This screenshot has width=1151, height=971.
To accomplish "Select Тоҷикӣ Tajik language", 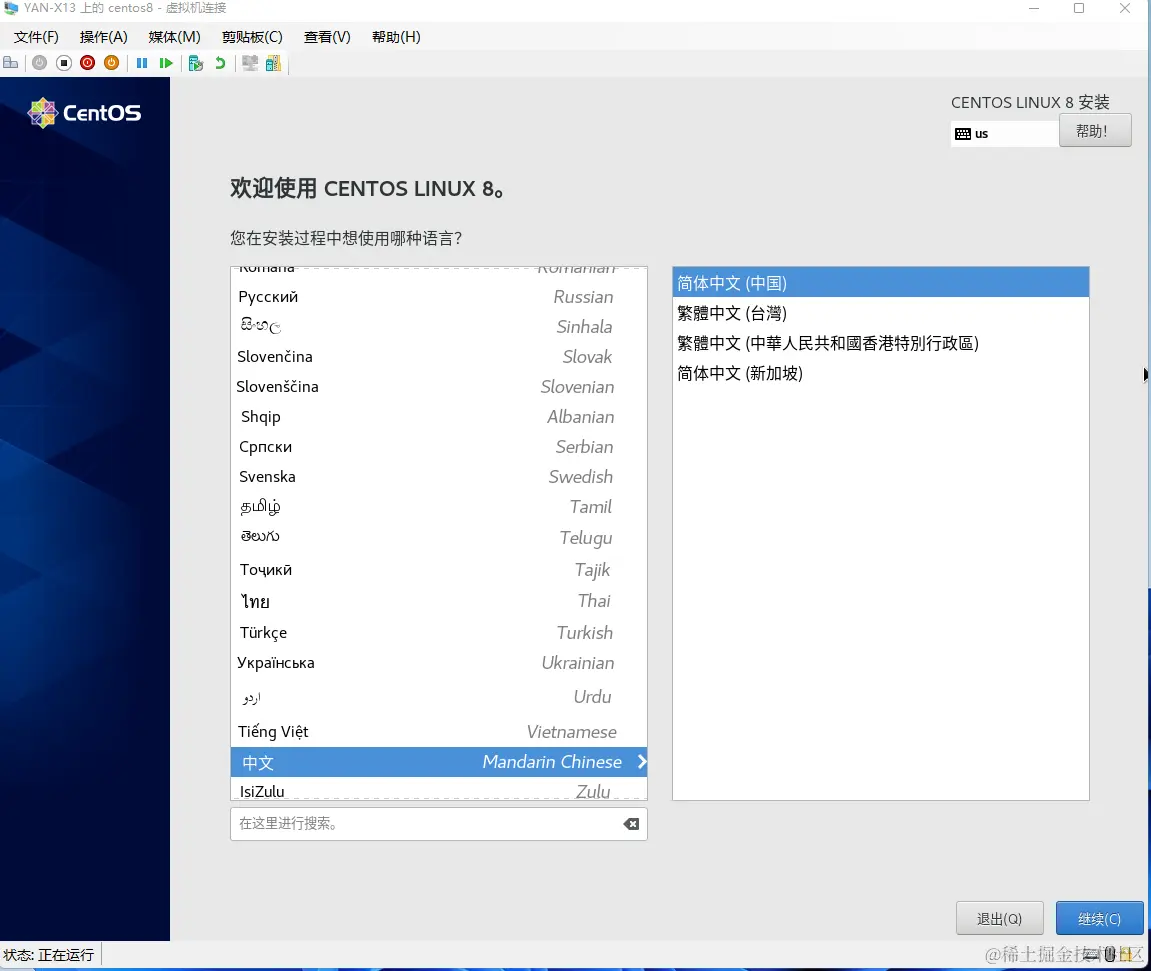I will 438,570.
